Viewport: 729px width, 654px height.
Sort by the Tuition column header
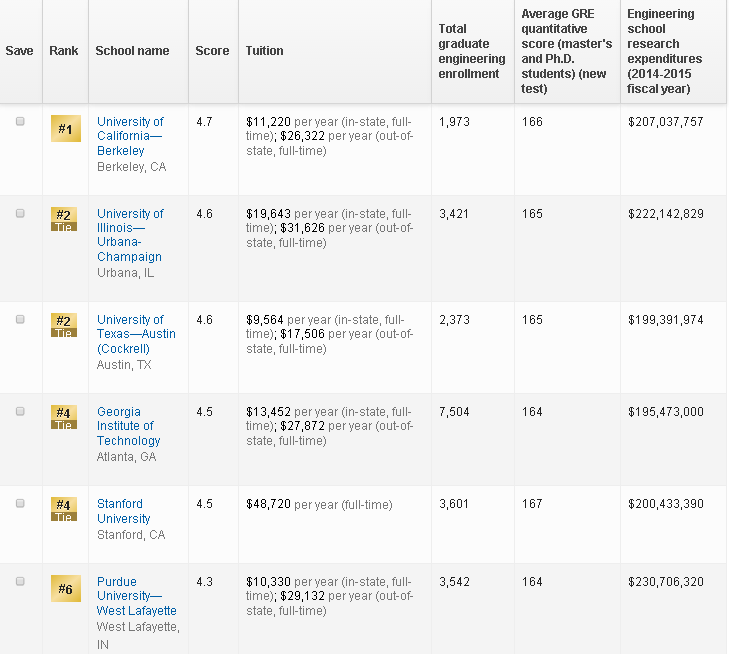pyautogui.click(x=265, y=51)
